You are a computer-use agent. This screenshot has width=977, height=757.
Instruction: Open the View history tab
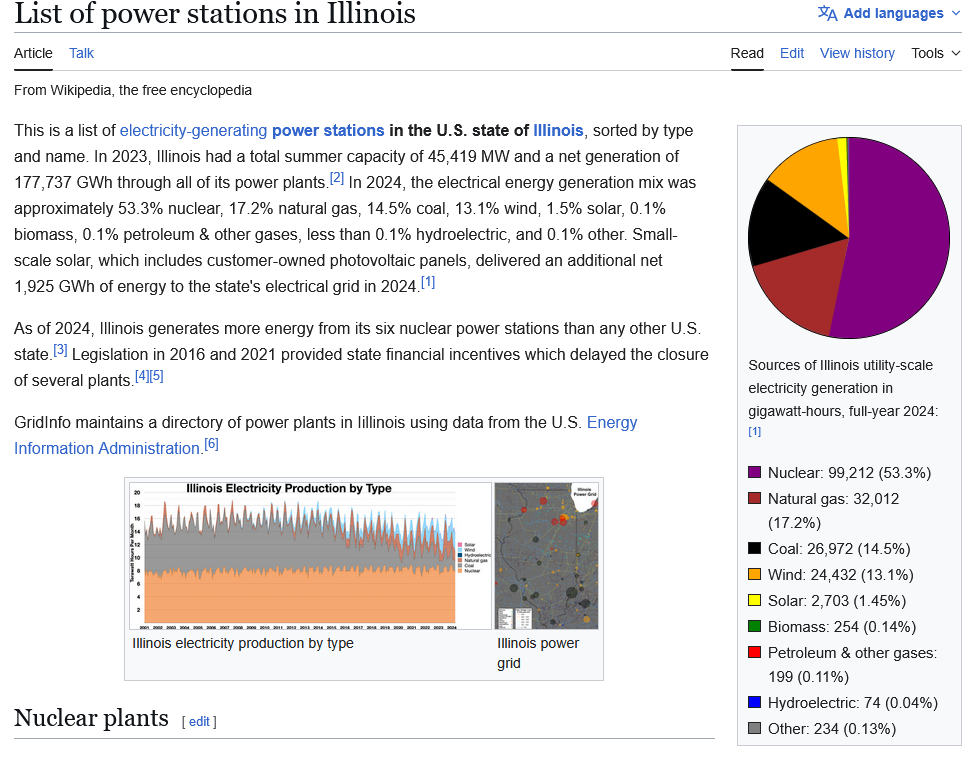pos(857,54)
